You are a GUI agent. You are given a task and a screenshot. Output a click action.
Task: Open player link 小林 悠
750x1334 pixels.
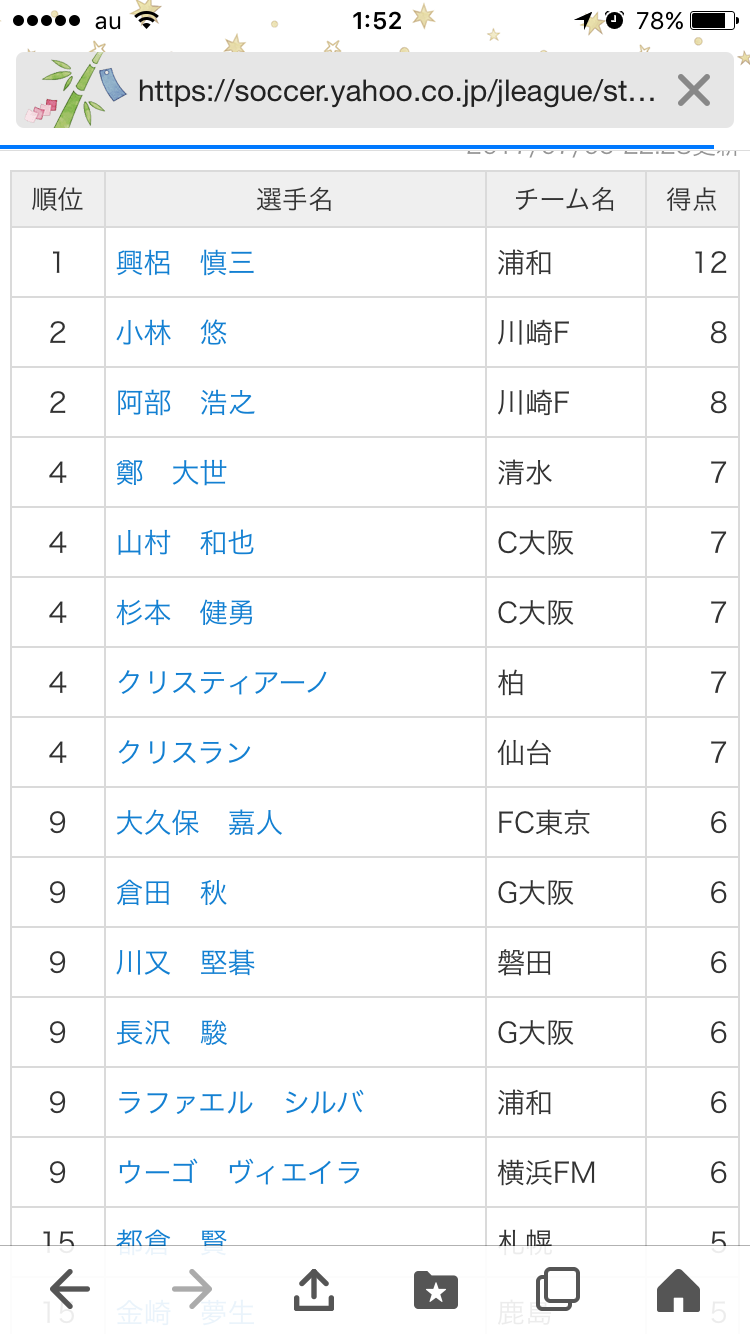tap(172, 332)
